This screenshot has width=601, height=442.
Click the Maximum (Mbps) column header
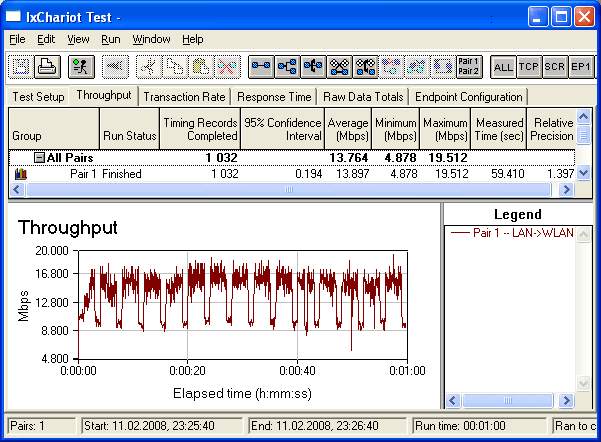coord(445,129)
